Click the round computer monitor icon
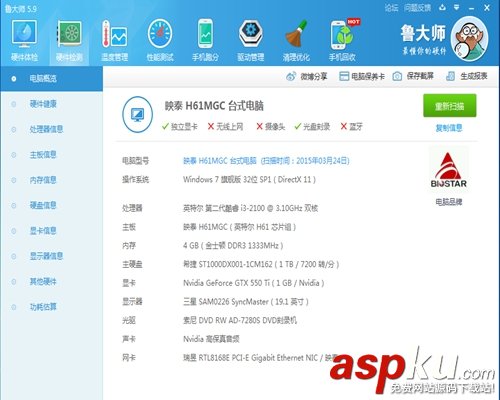 pyautogui.click(x=137, y=114)
